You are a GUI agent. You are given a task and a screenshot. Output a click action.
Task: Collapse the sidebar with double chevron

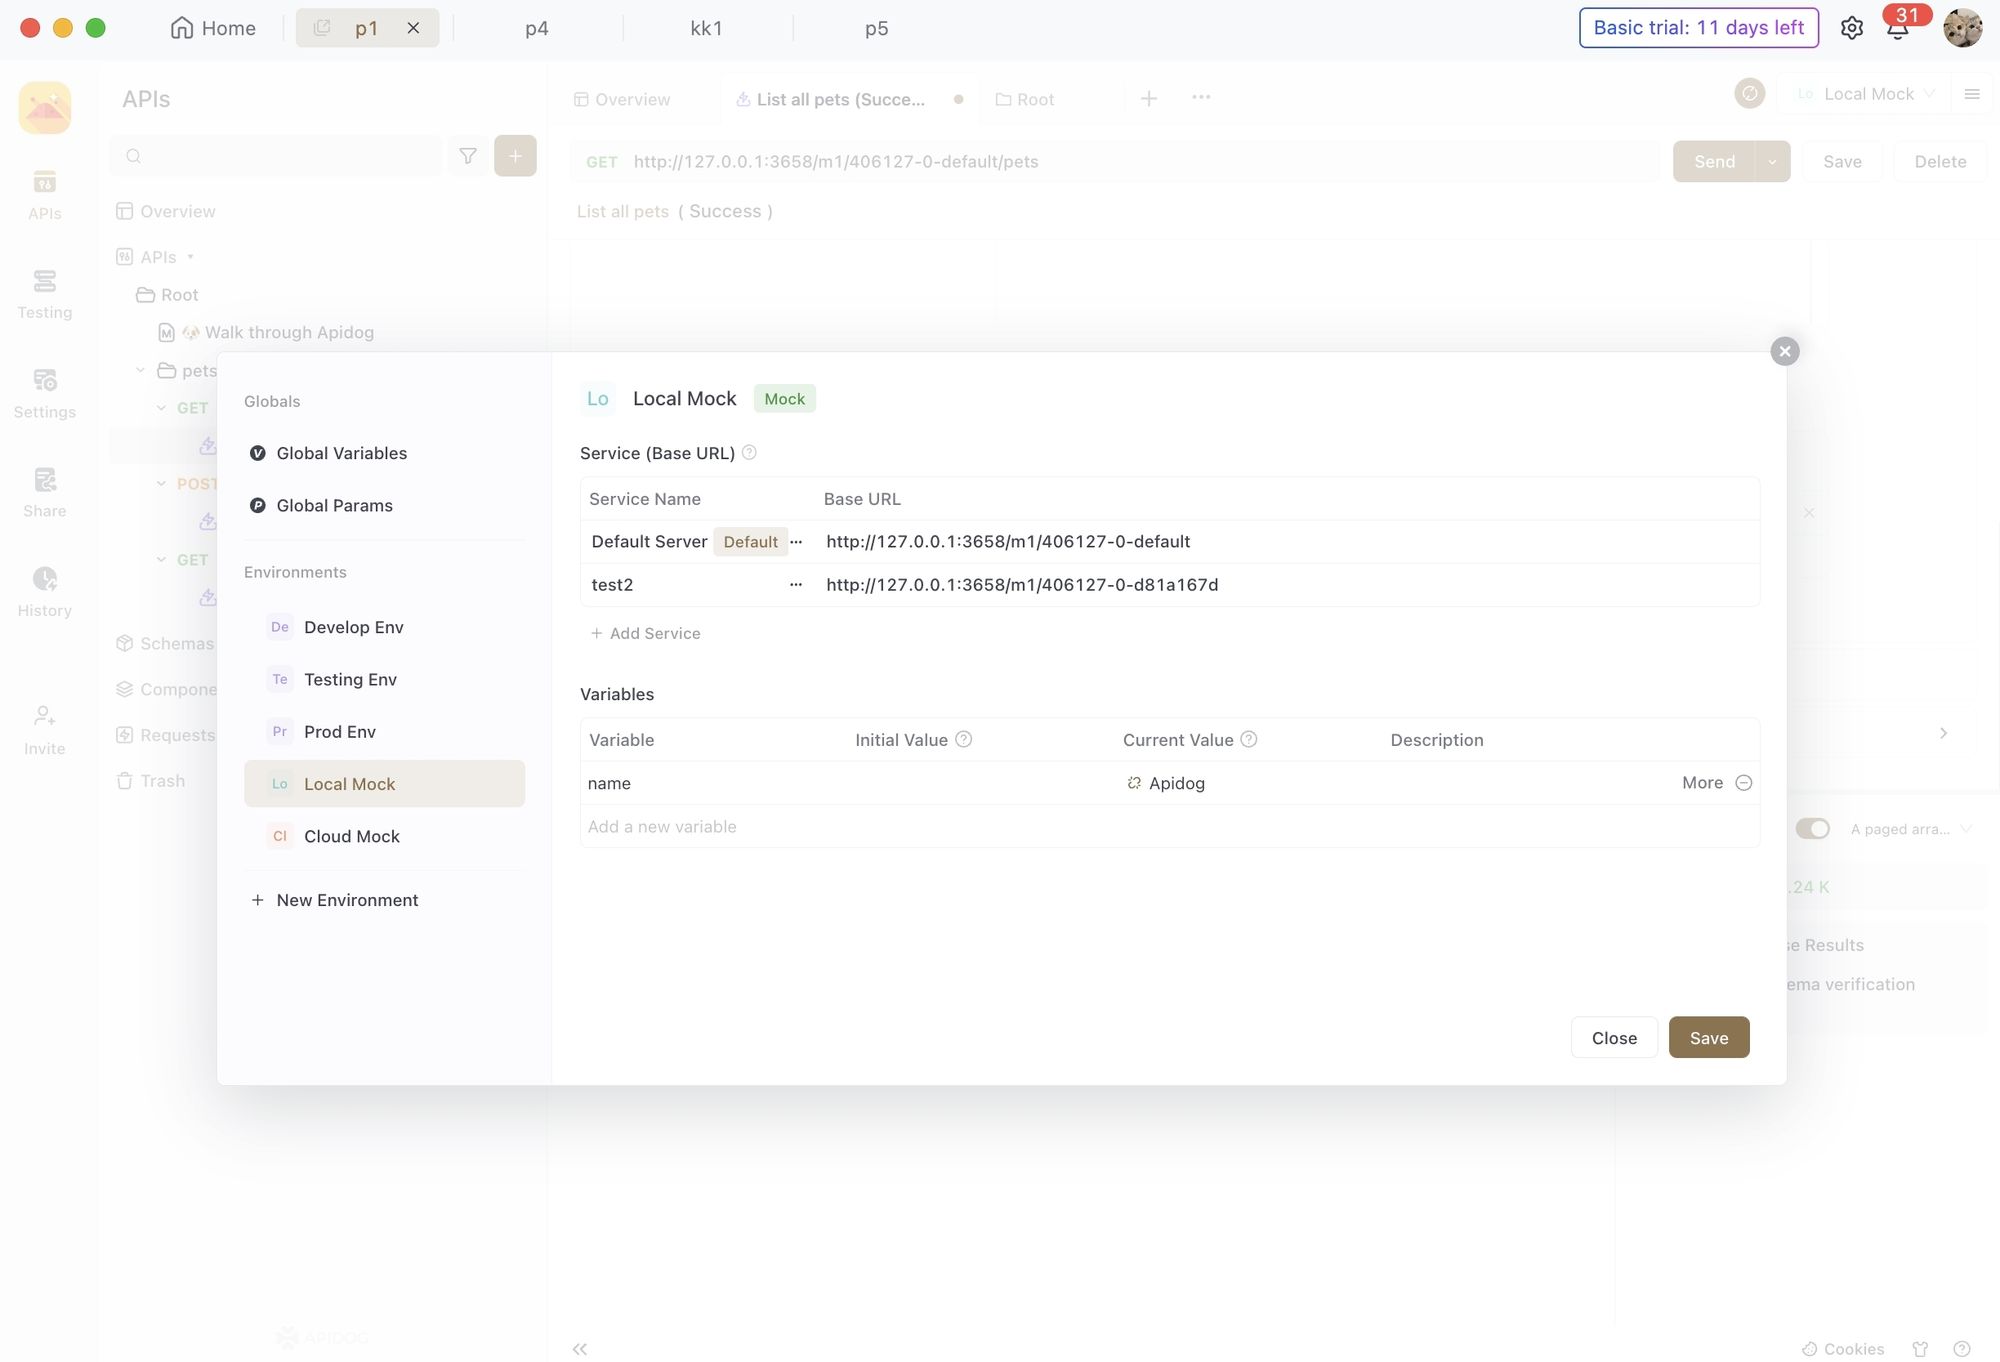tap(580, 1349)
